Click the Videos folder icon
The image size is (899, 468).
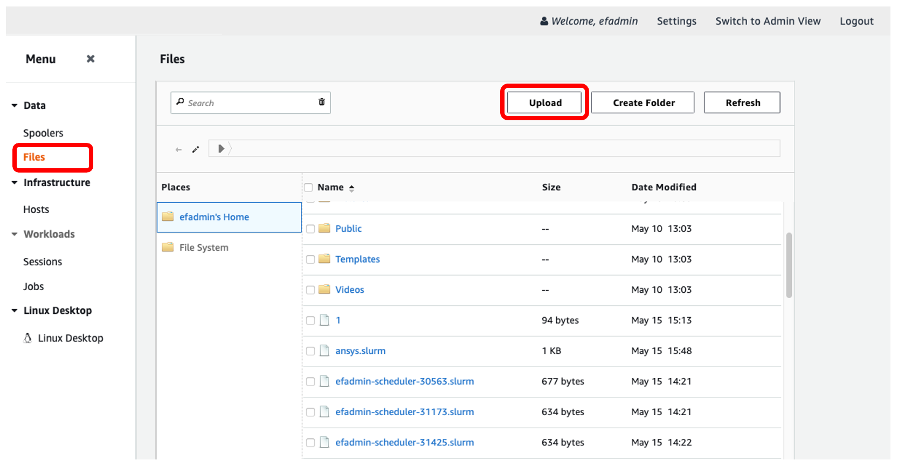pyautogui.click(x=324, y=290)
